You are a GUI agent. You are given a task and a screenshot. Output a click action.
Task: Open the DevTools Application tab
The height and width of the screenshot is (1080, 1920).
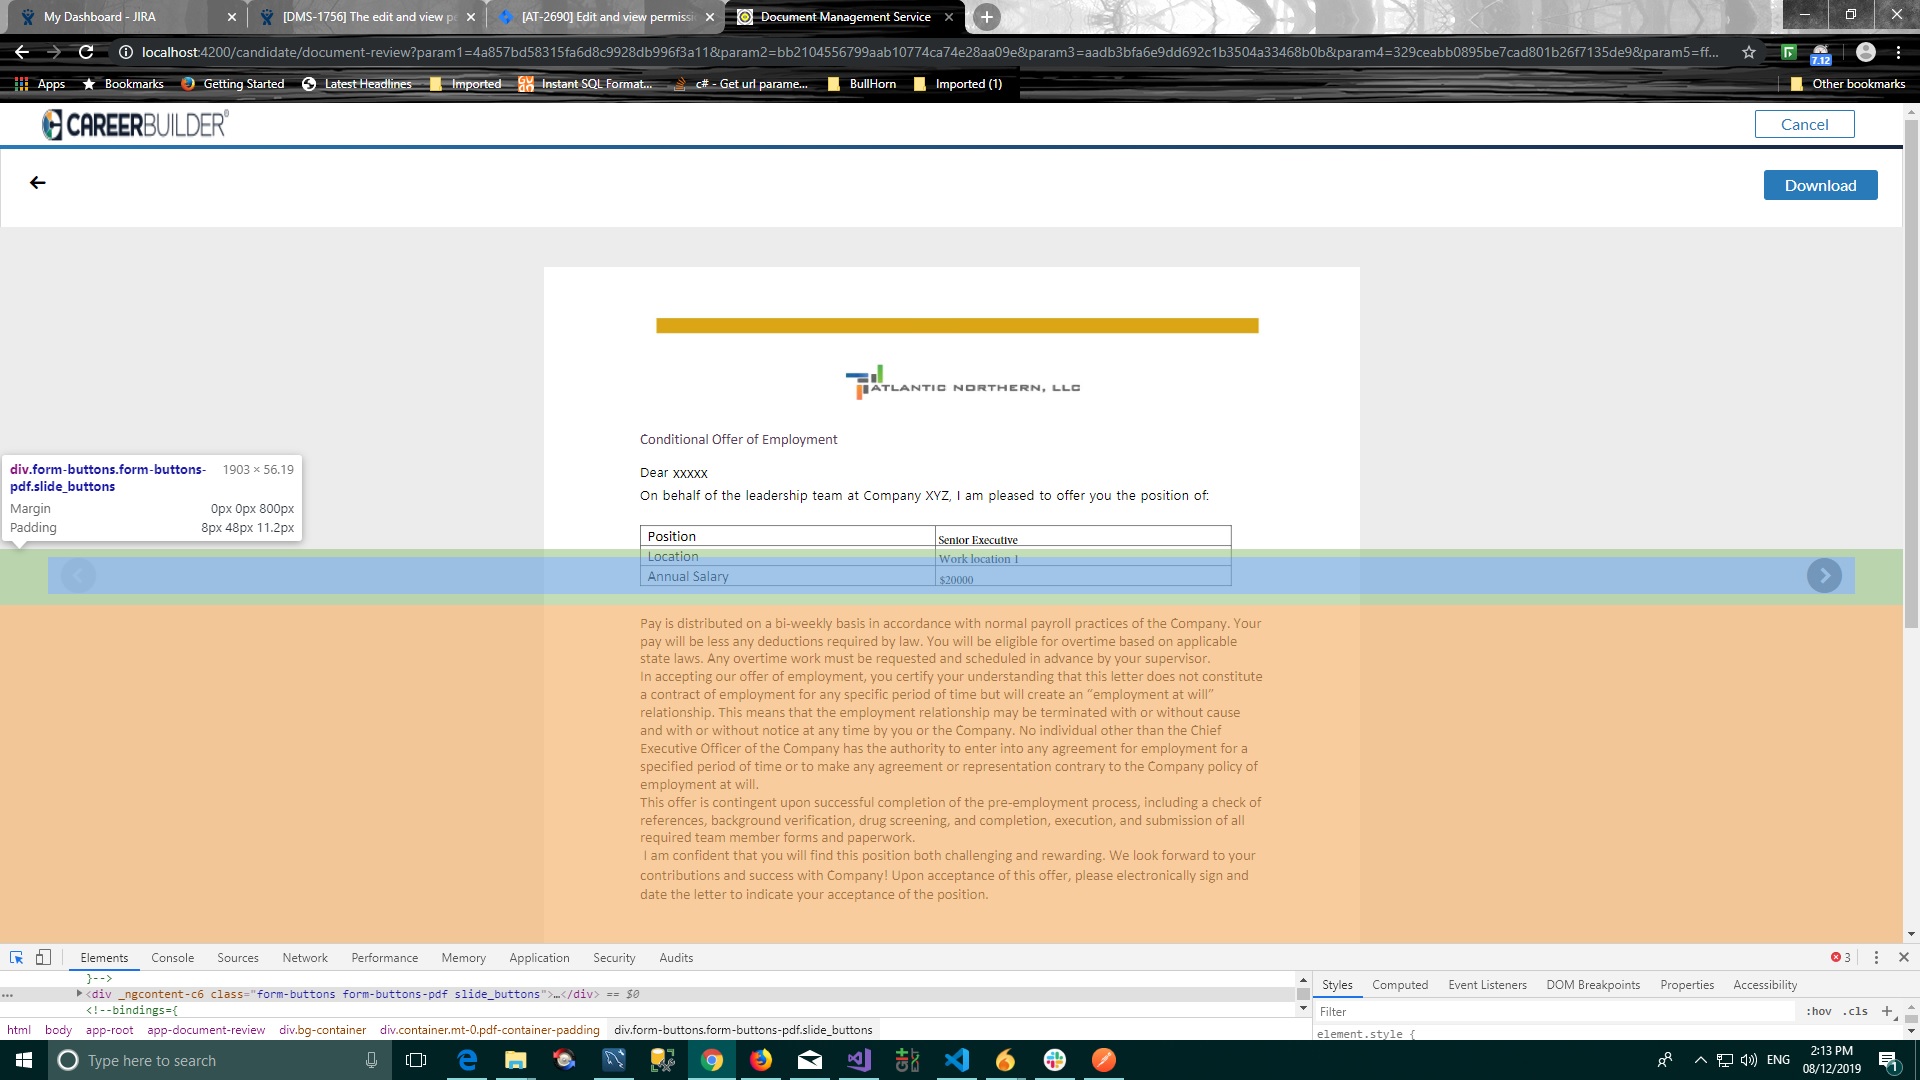tap(539, 958)
